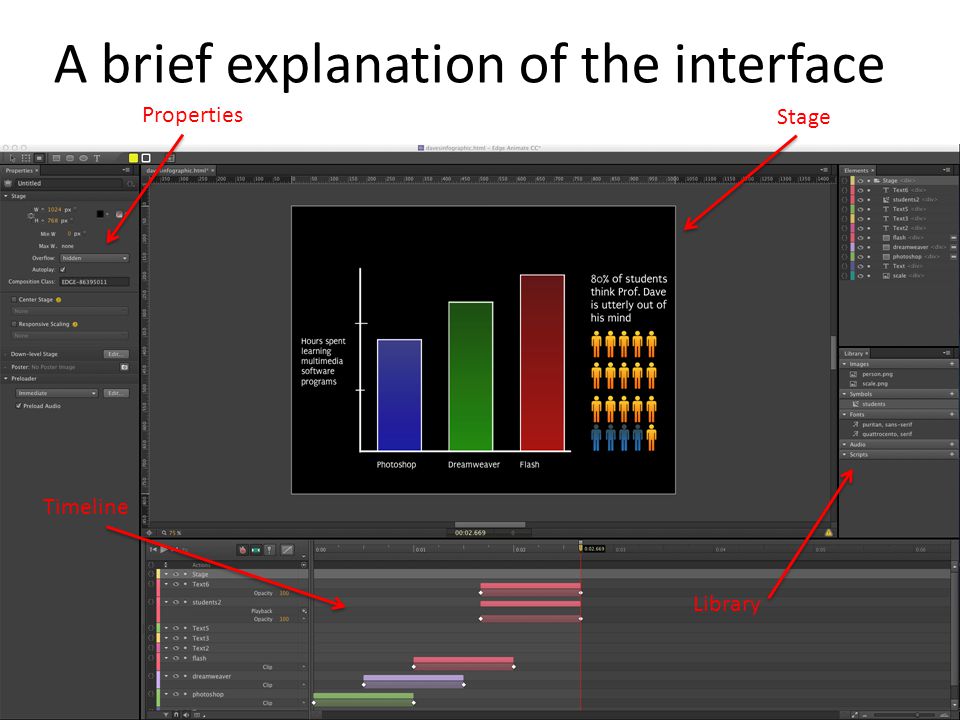This screenshot has height=720, width=960.
Task: Select dreamweaver in the Elements panel
Action: point(910,247)
